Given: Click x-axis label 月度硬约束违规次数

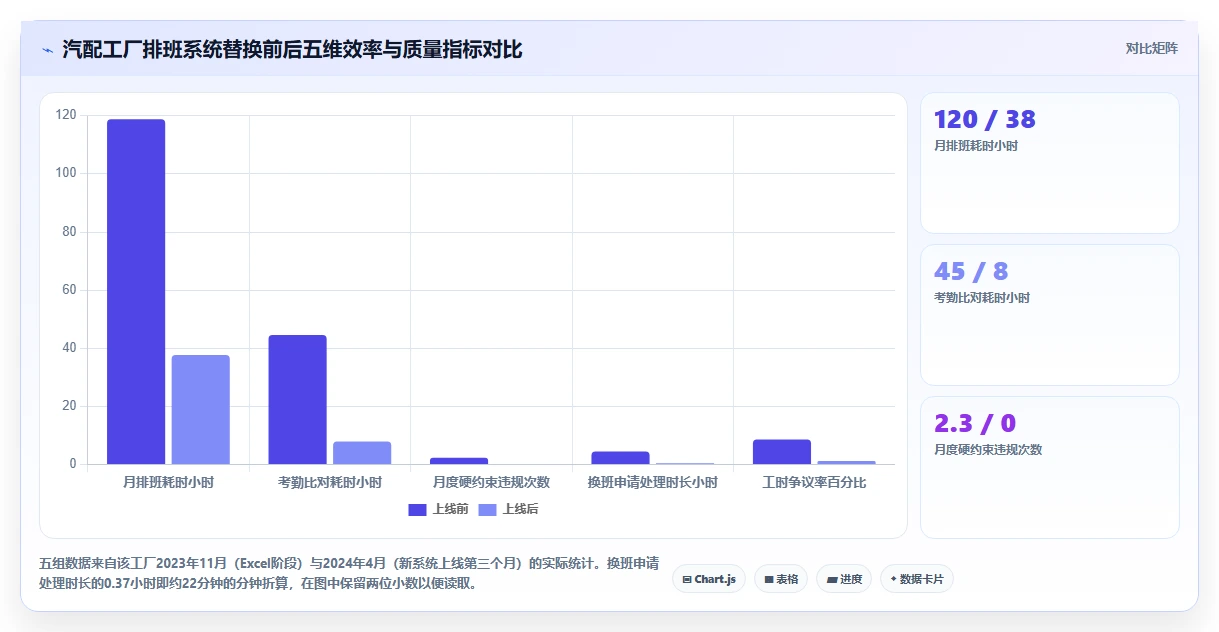Looking at the screenshot, I should click(x=491, y=482).
